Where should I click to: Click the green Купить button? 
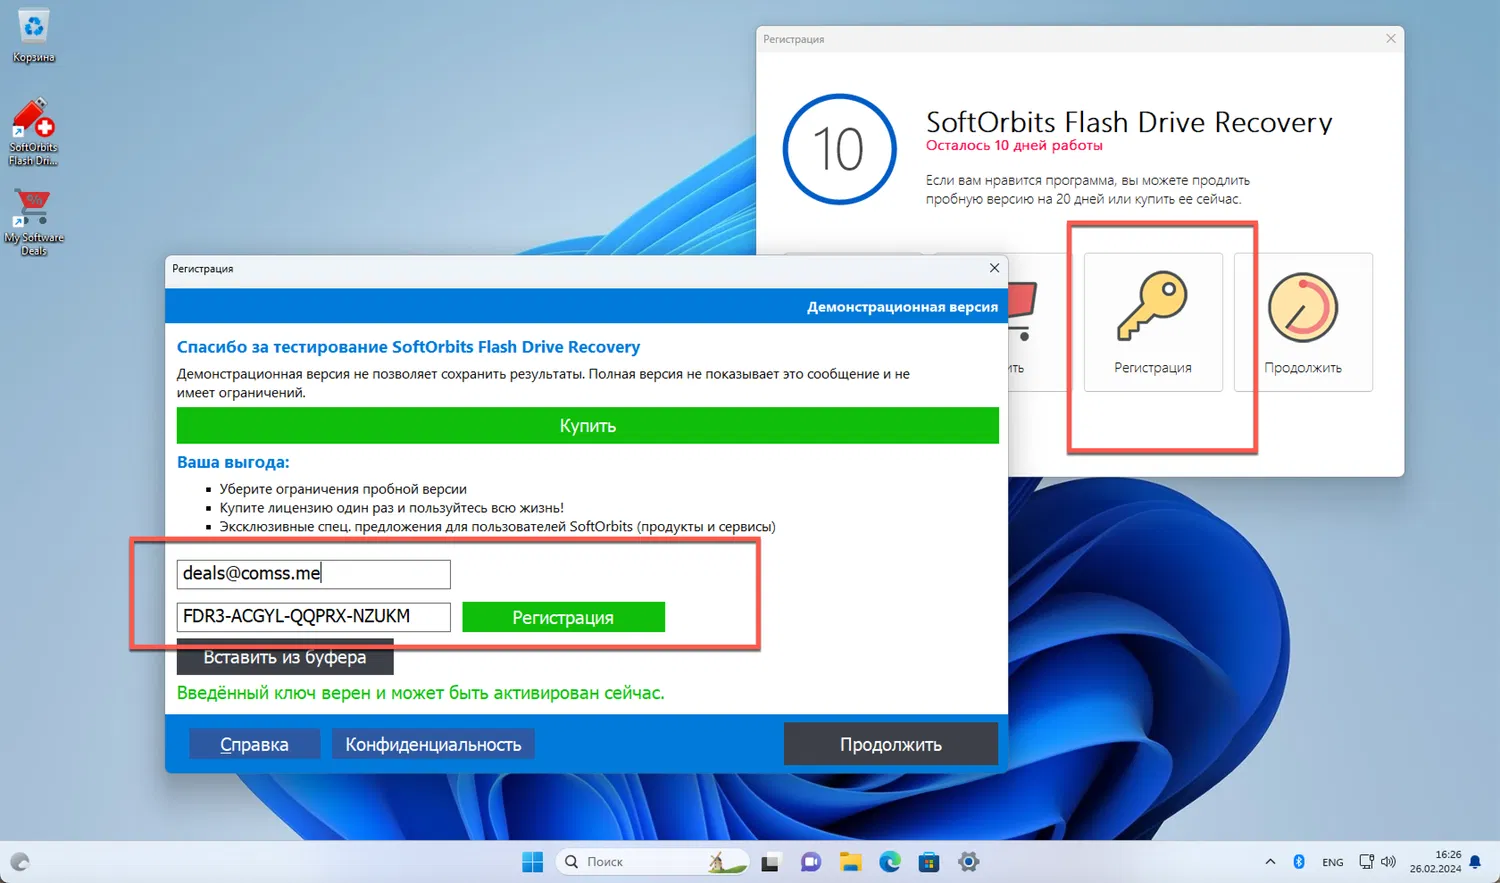(587, 425)
